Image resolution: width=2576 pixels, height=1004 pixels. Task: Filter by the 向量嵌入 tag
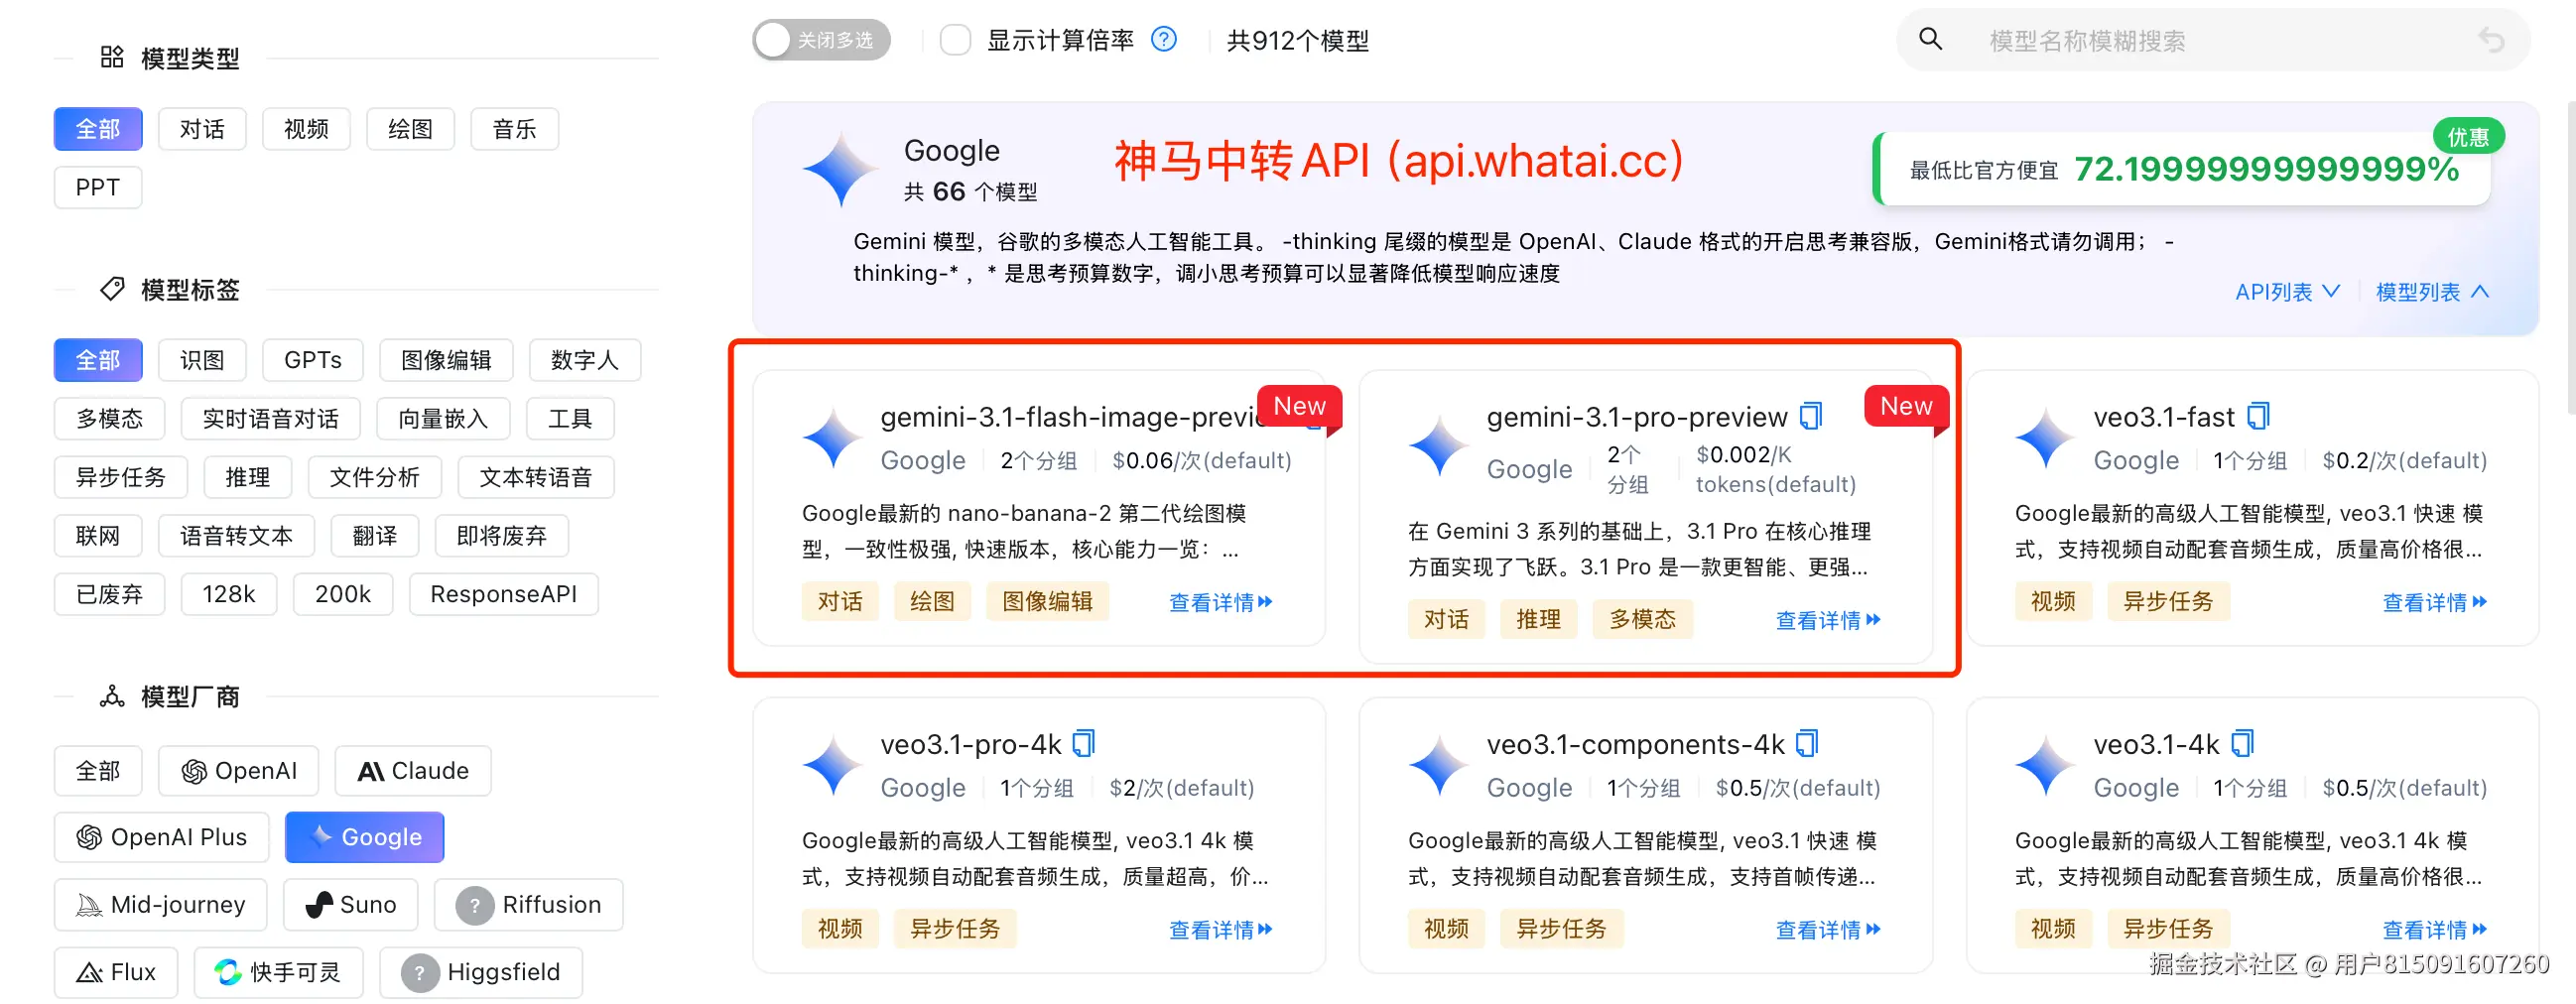[x=443, y=419]
